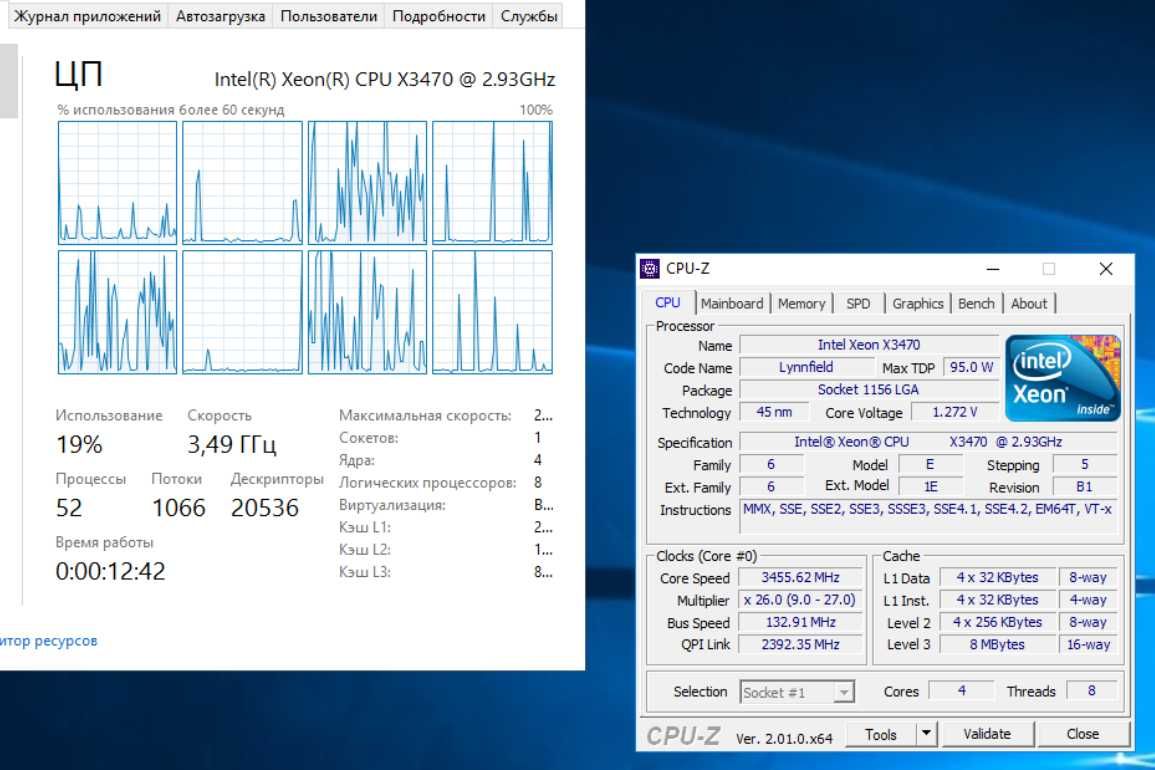
Task: Click the Bus Speed value 132.91 MHz
Action: point(800,622)
